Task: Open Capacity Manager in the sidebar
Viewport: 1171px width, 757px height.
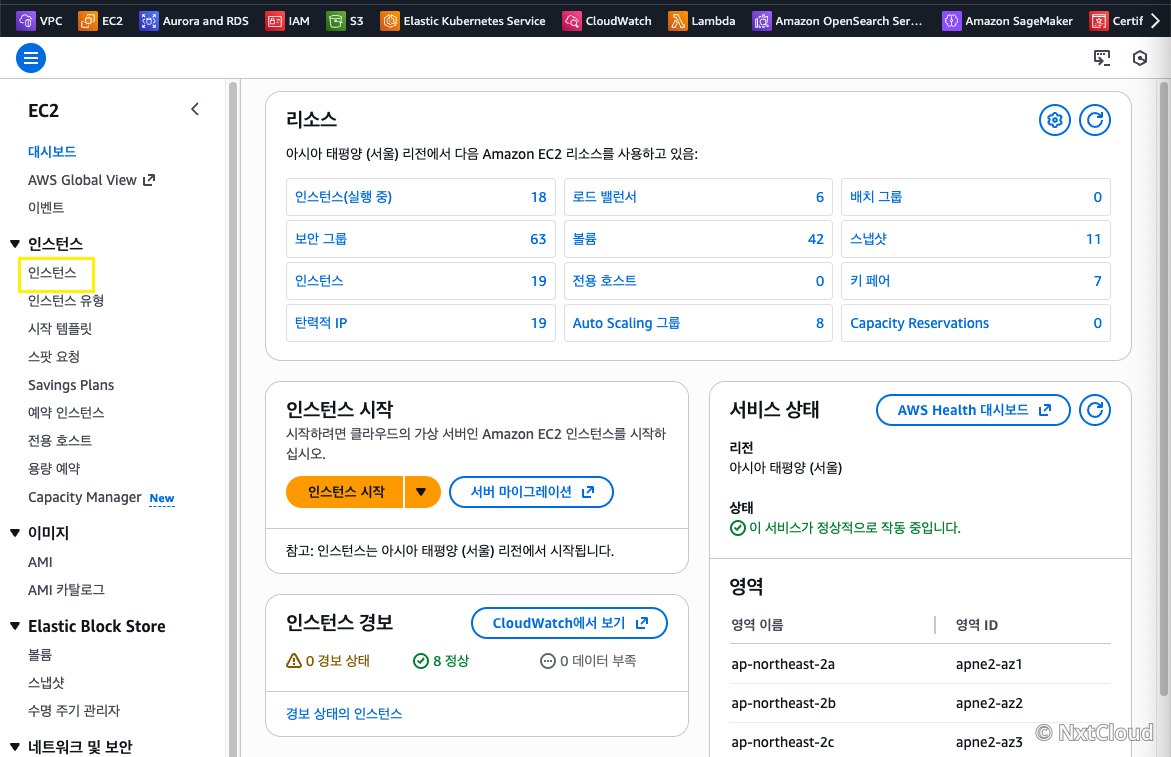Action: pos(84,497)
